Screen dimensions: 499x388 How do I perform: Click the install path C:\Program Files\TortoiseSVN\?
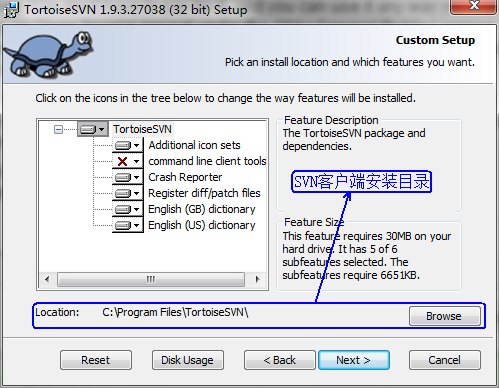click(x=175, y=312)
